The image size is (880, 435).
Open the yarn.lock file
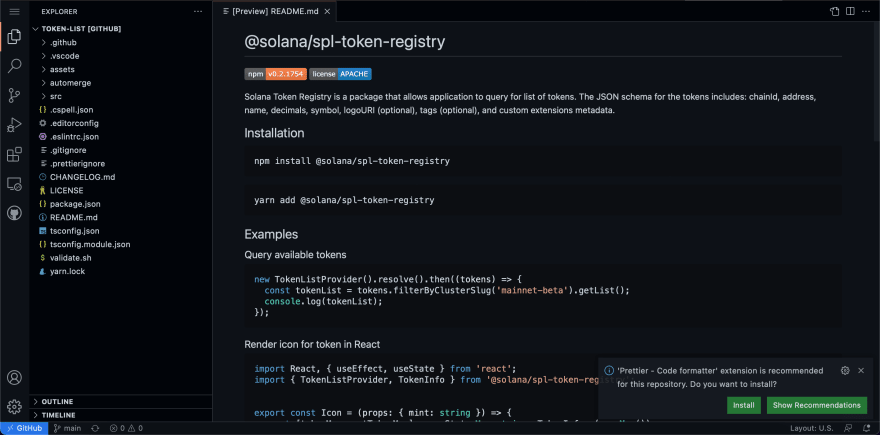pos(121,272)
